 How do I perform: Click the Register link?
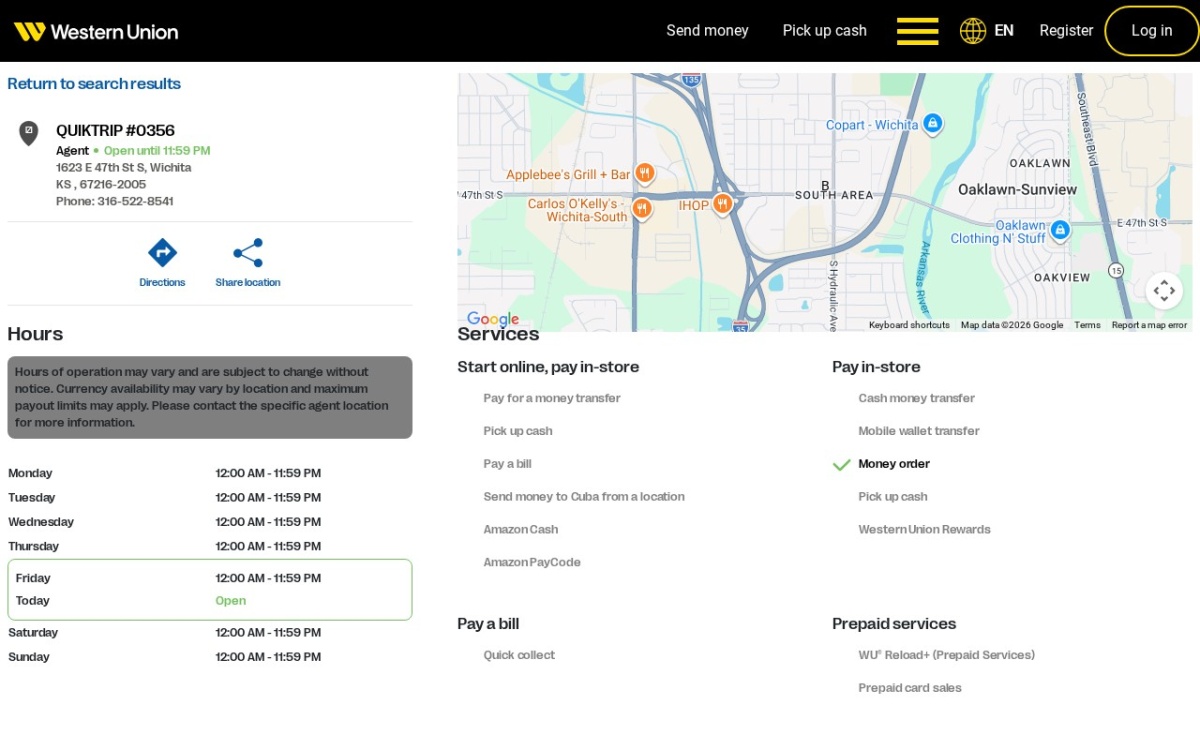[x=1066, y=31]
